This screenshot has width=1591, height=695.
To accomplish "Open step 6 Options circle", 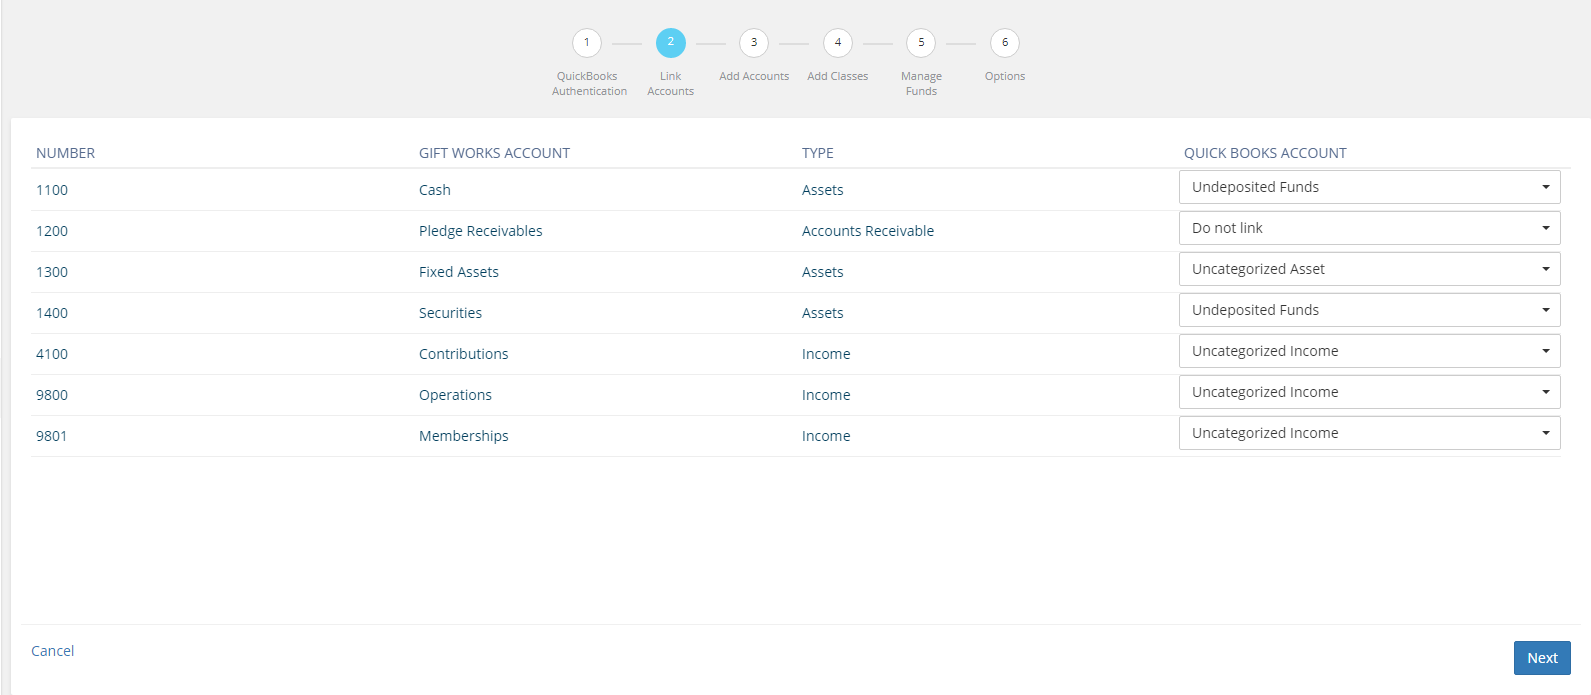I will [x=1005, y=43].
